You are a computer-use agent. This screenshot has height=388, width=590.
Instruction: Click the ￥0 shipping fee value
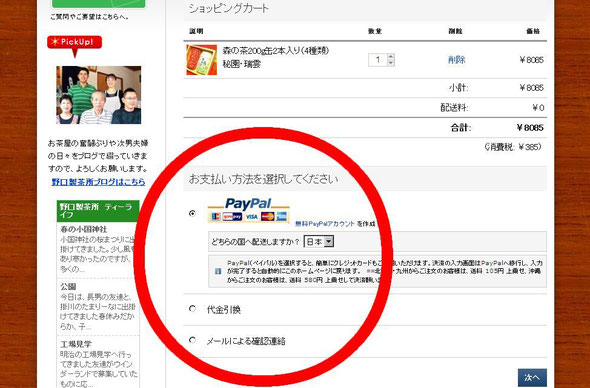click(538, 108)
